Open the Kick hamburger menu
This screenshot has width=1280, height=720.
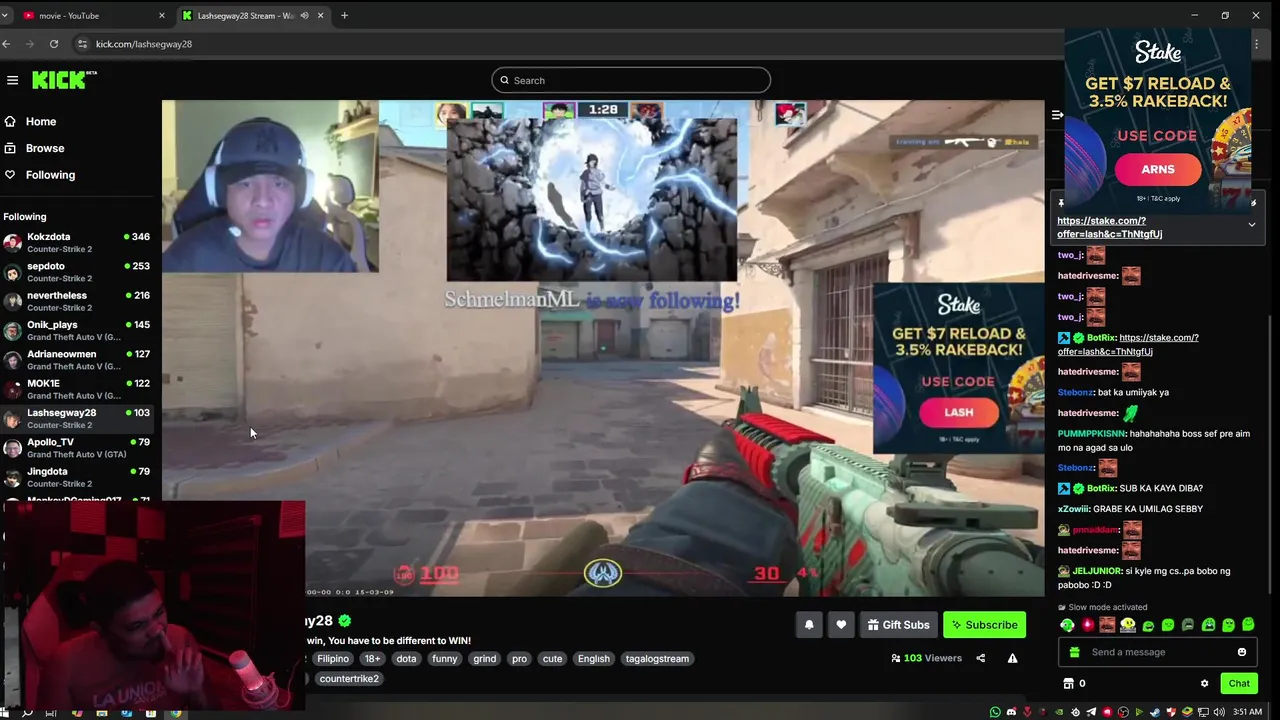pos(12,80)
